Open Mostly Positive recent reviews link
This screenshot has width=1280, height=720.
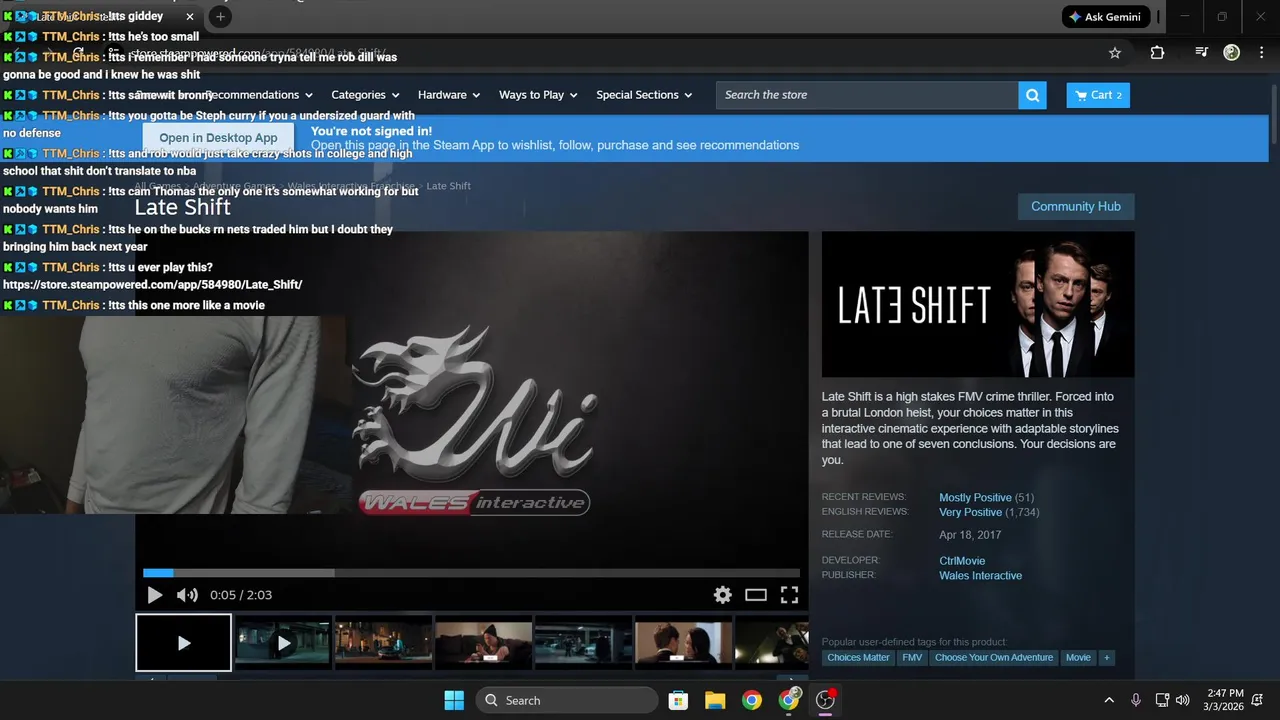976,497
